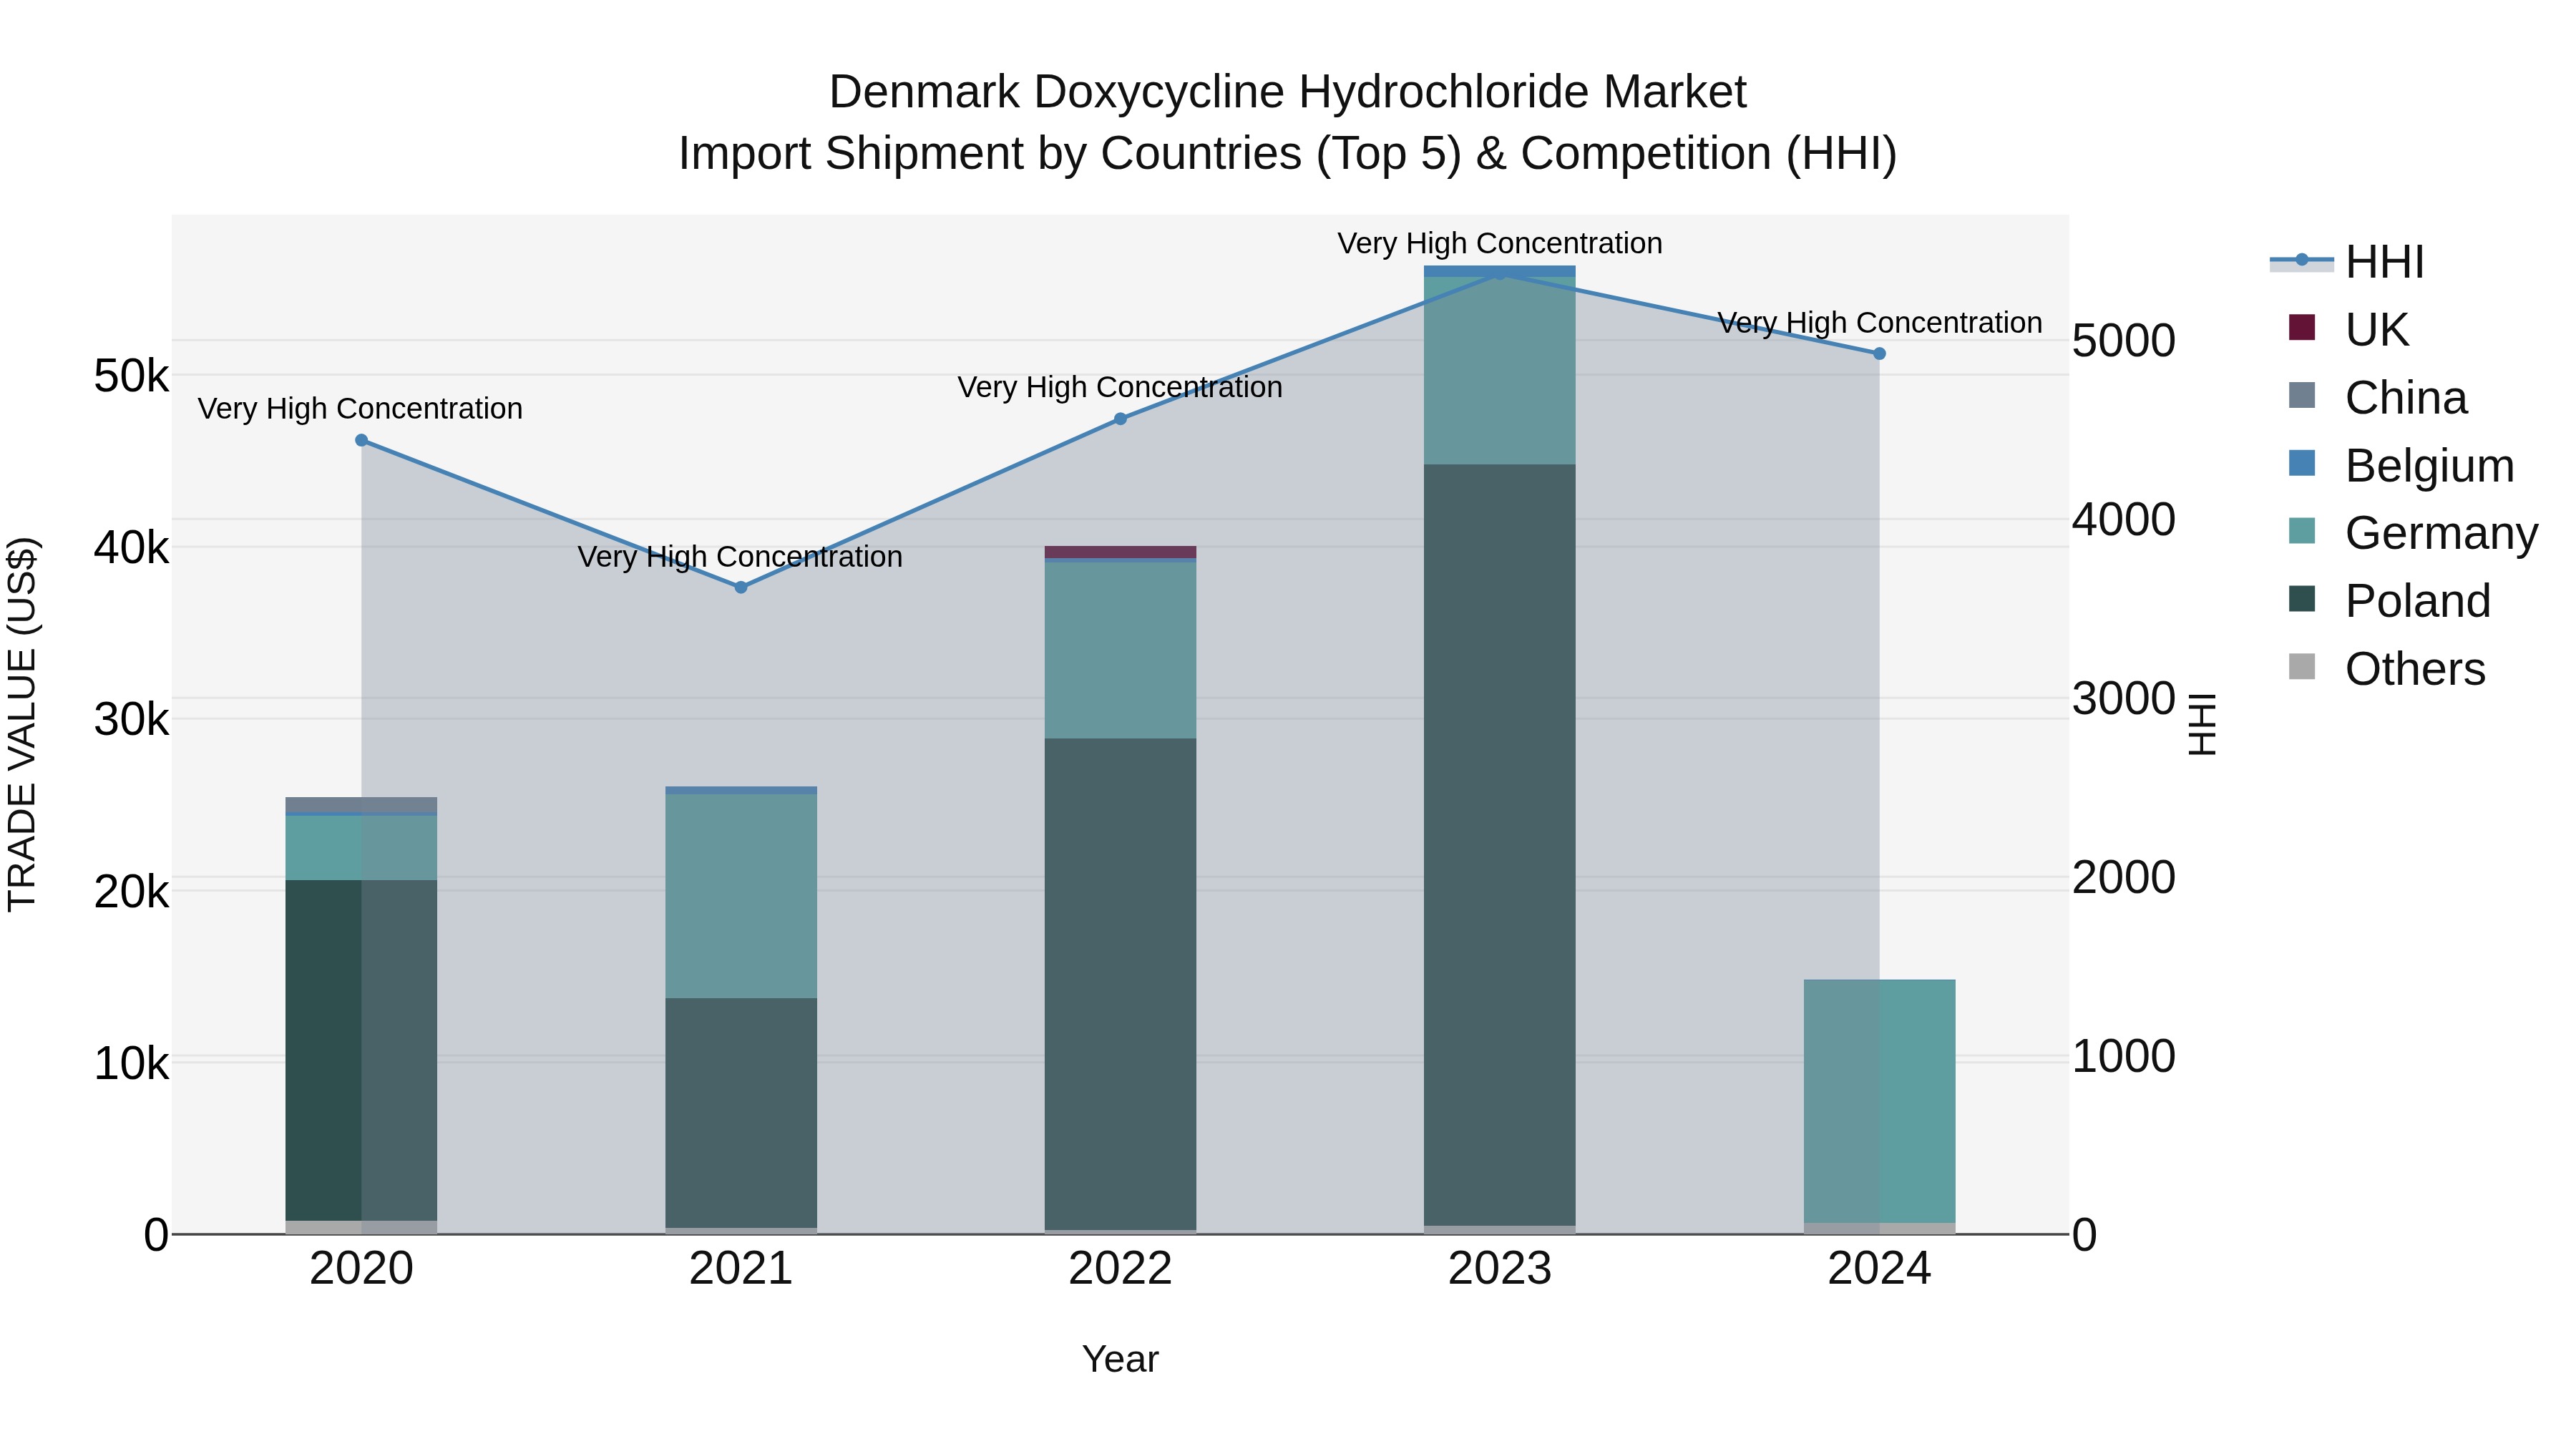The image size is (2576, 1449).
Task: Click the China segment atop 2020 bar
Action: pos(362,805)
